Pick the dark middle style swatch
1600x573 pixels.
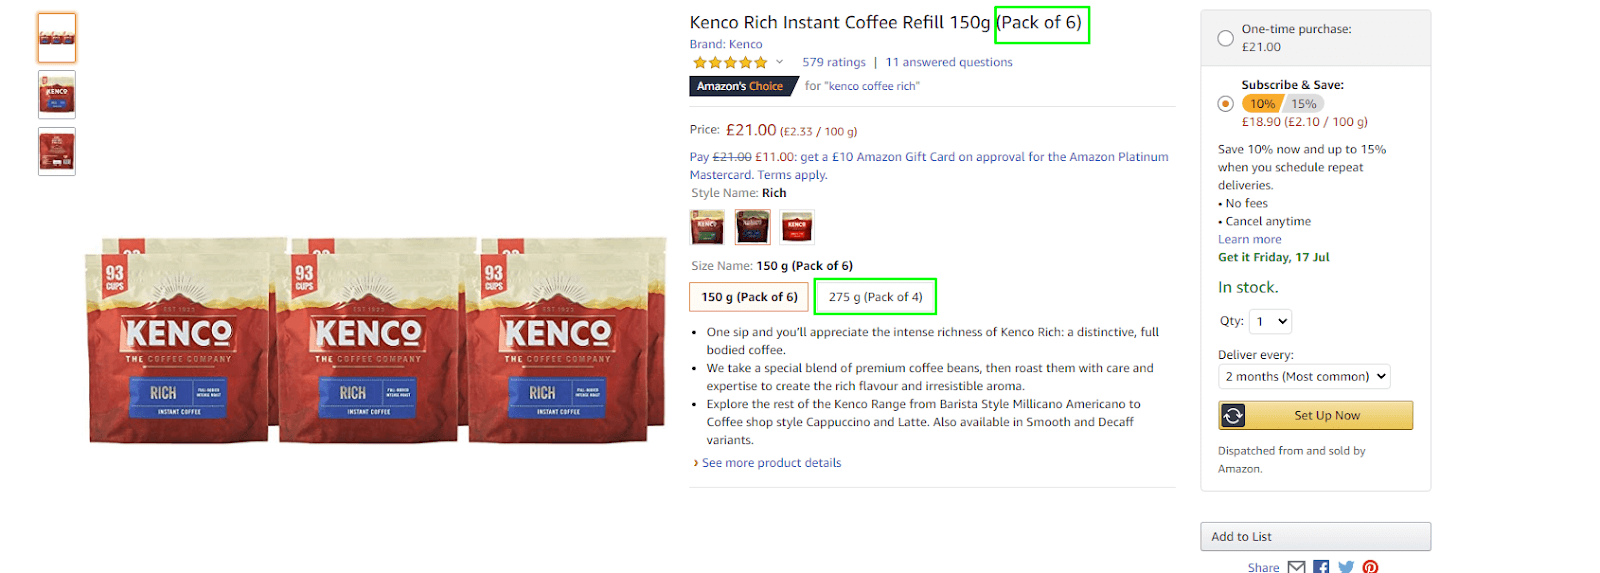point(752,227)
